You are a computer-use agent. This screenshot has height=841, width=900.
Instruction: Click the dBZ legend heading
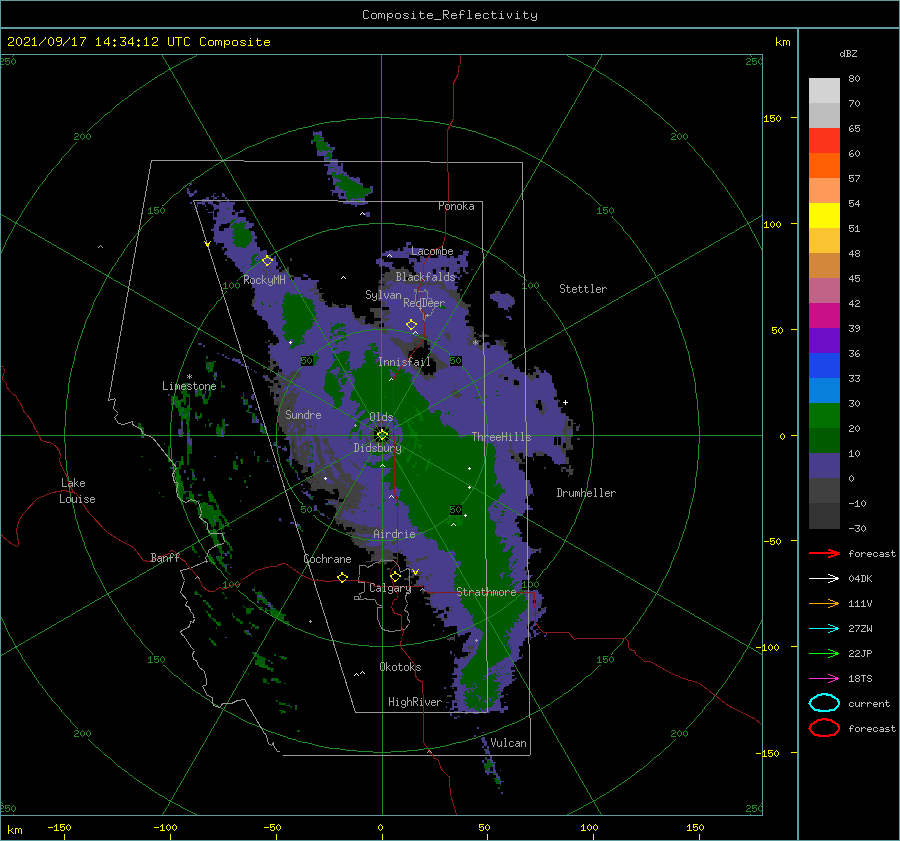tap(848, 53)
